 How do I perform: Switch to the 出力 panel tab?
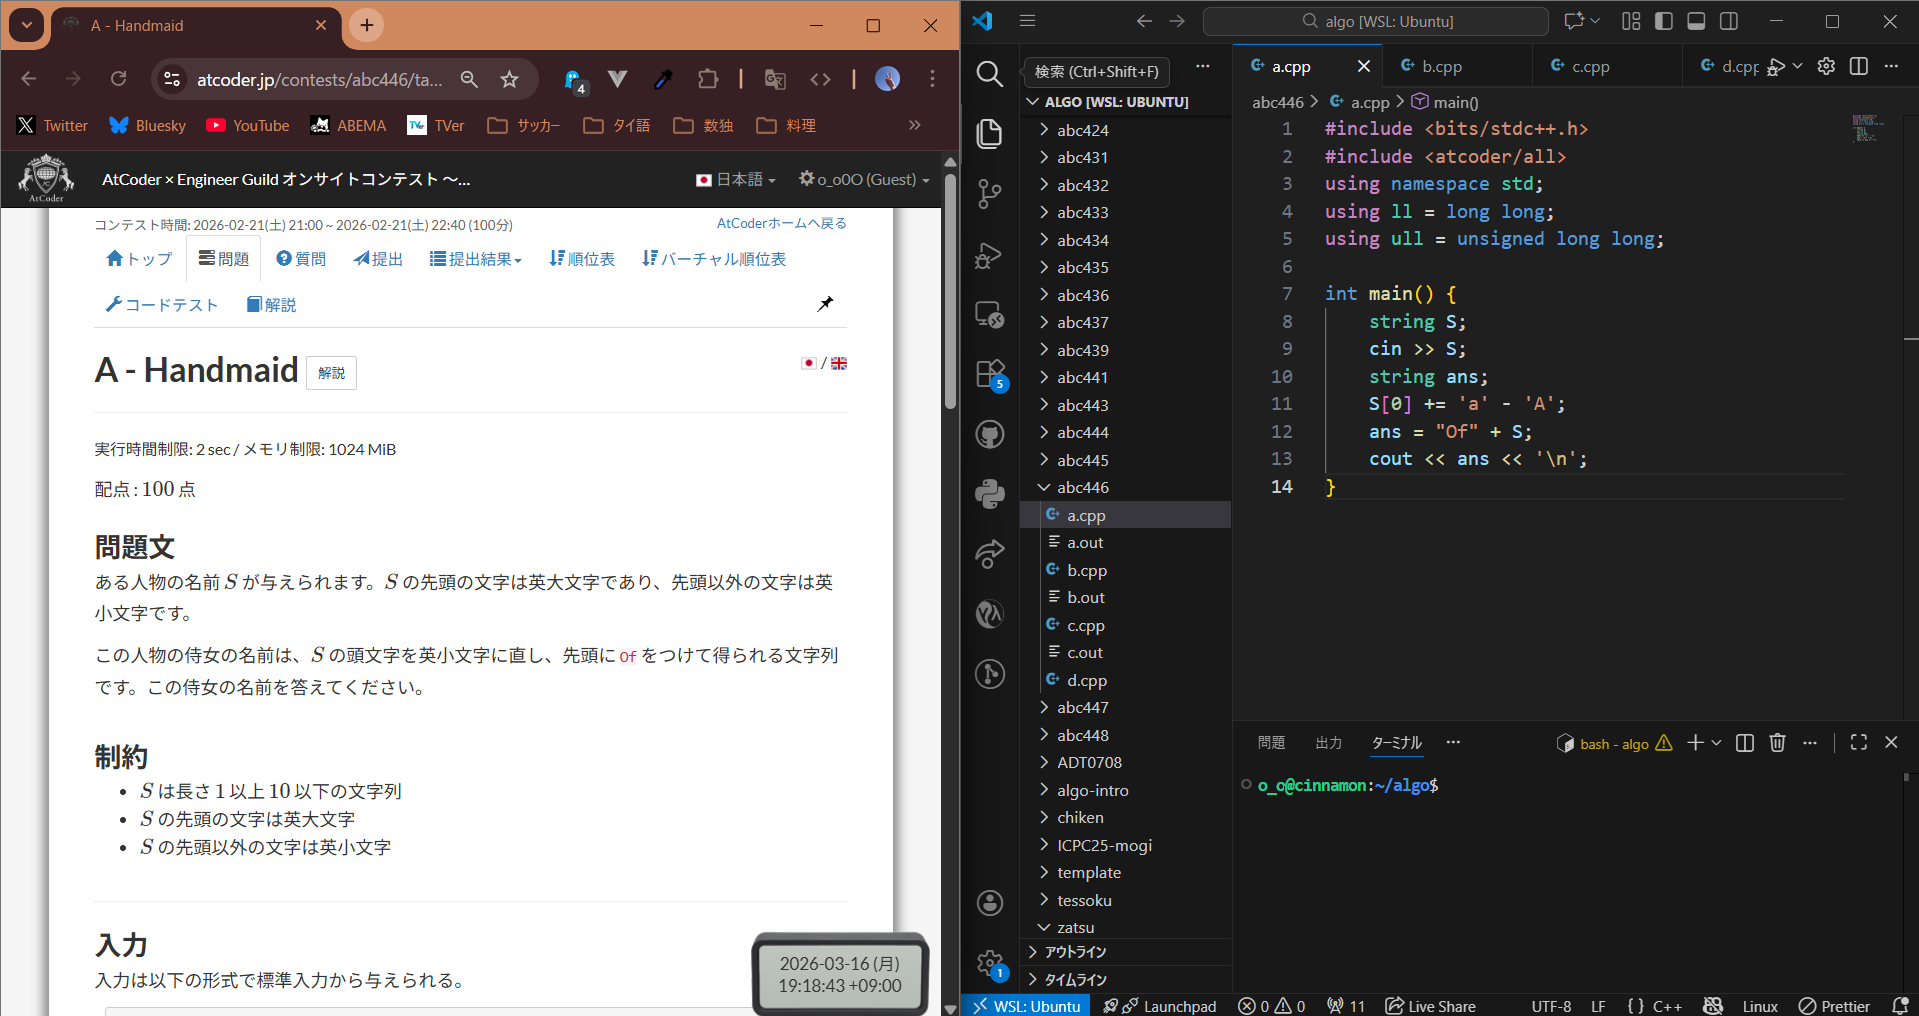1328,743
